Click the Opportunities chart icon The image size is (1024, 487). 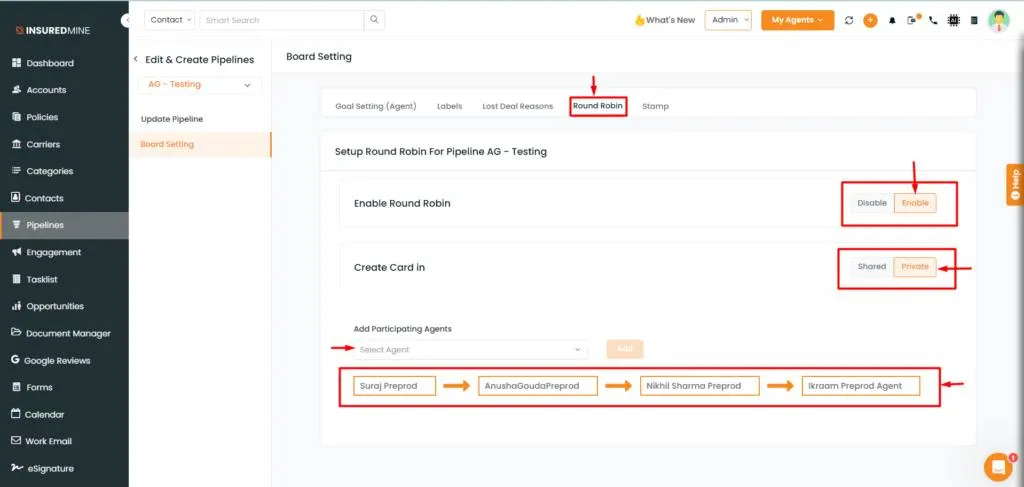point(16,306)
